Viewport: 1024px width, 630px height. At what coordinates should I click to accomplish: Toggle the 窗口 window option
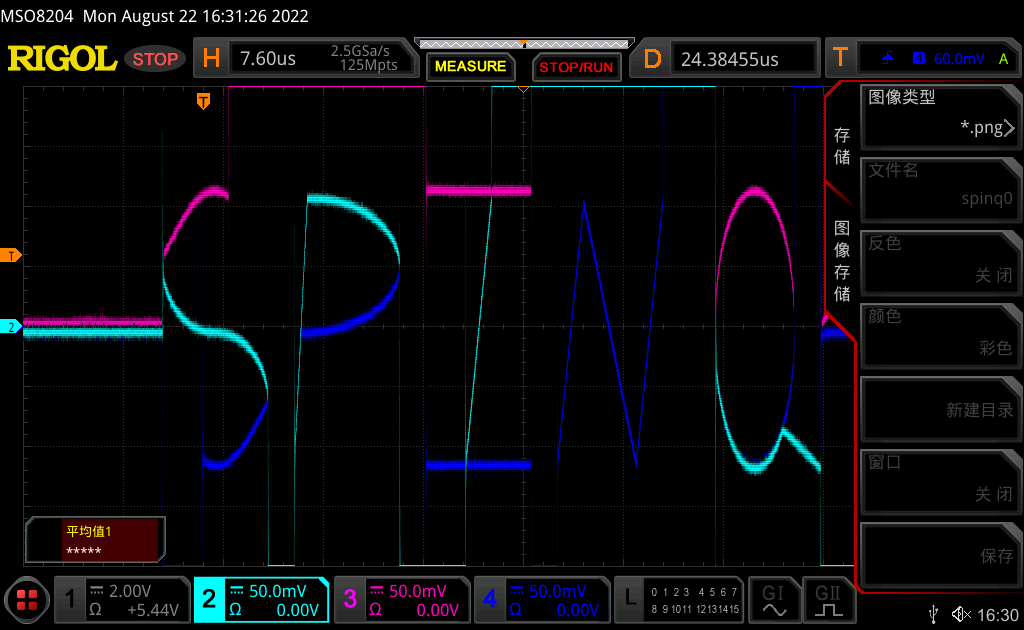click(x=940, y=481)
